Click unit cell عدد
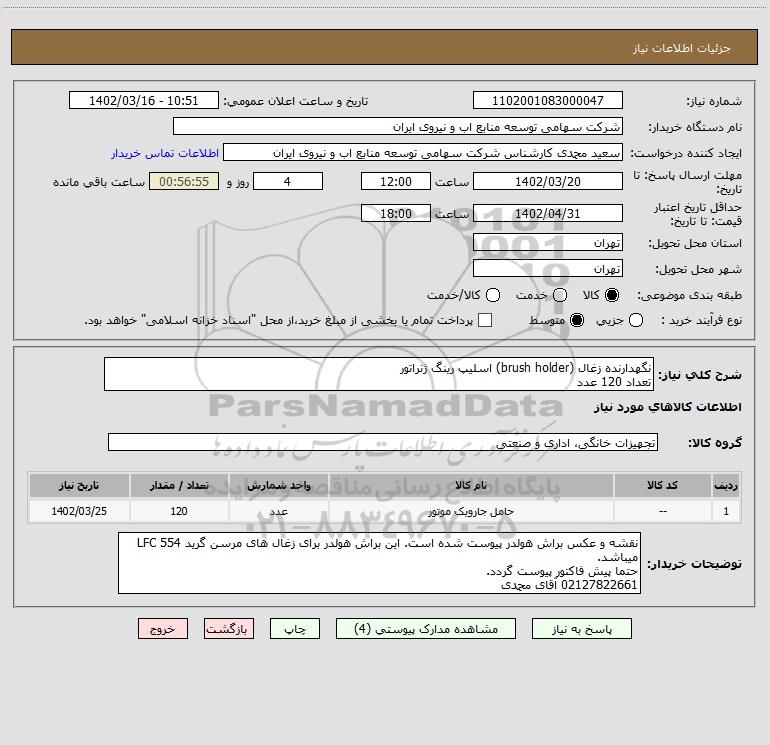 coord(278,511)
